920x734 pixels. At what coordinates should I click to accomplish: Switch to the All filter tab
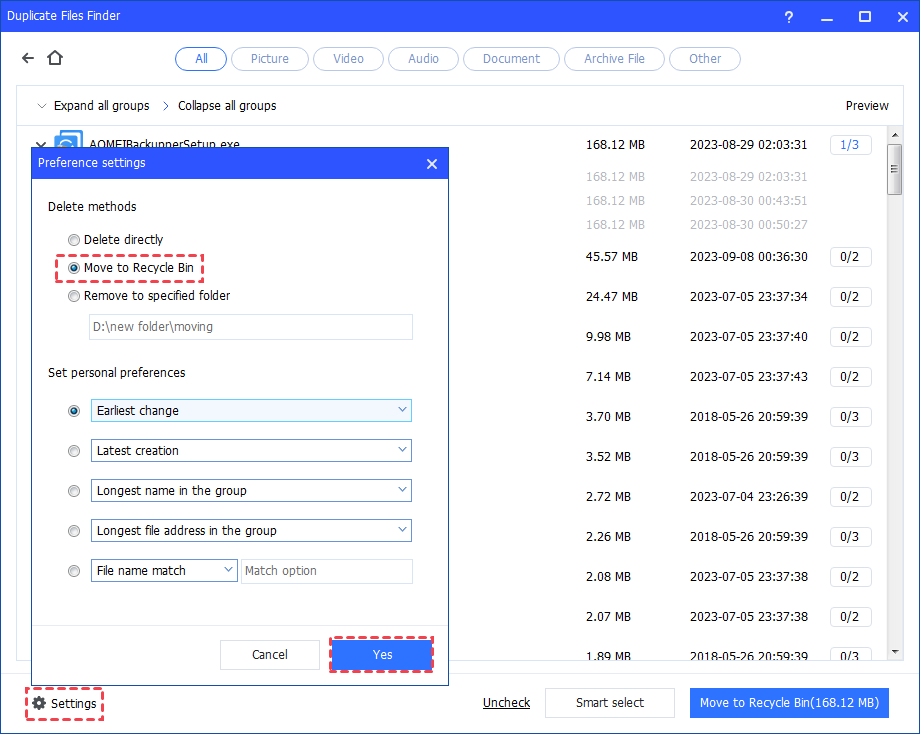(x=201, y=59)
